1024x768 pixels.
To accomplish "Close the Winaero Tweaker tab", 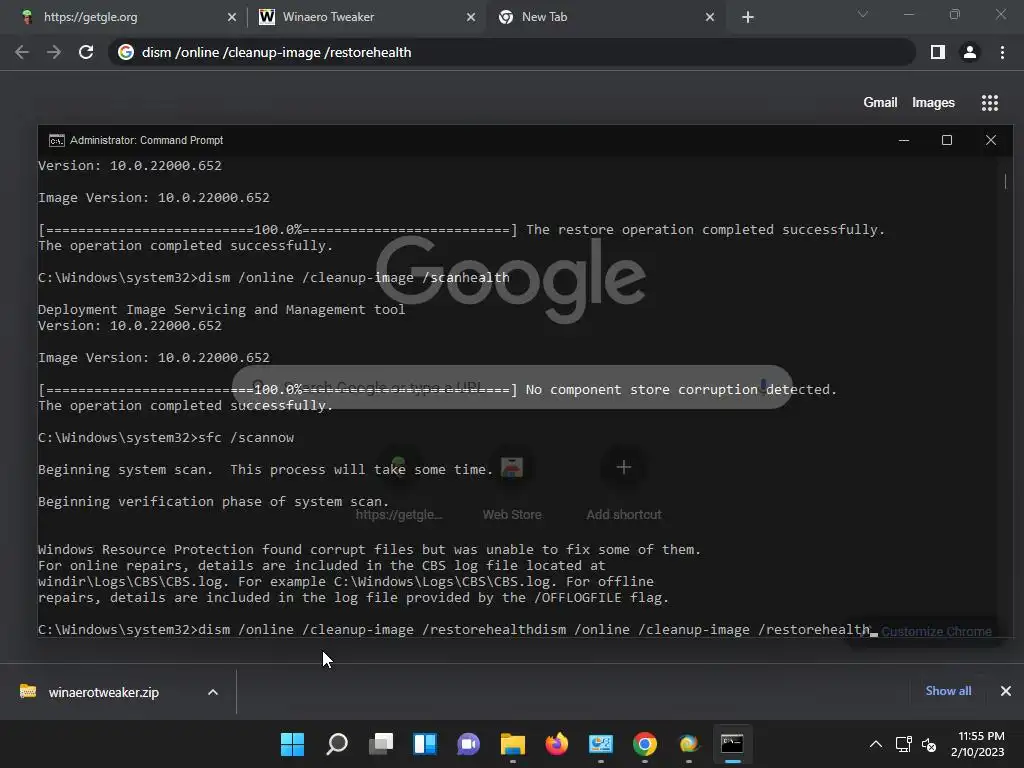I will (470, 17).
